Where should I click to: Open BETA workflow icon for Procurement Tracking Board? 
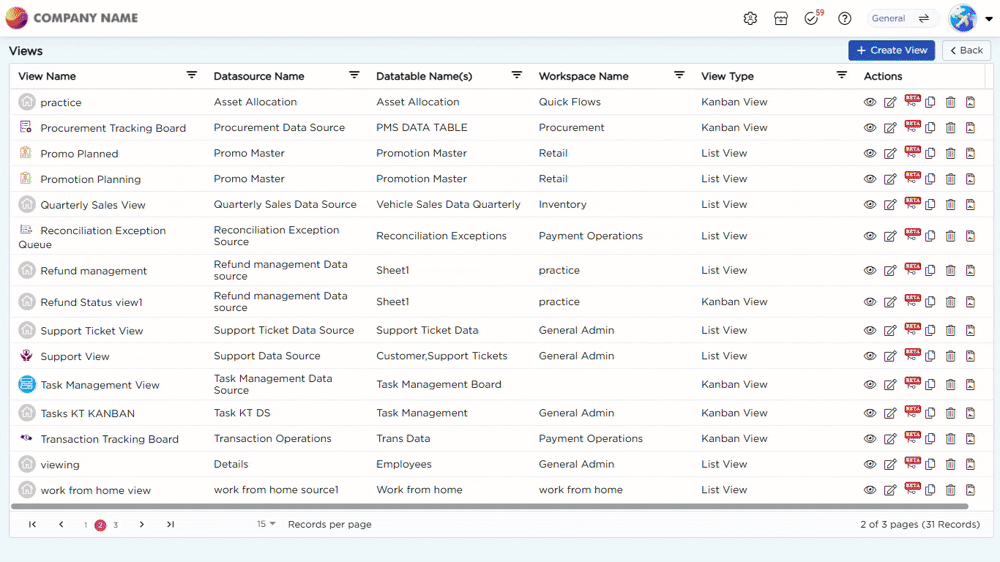pos(913,126)
